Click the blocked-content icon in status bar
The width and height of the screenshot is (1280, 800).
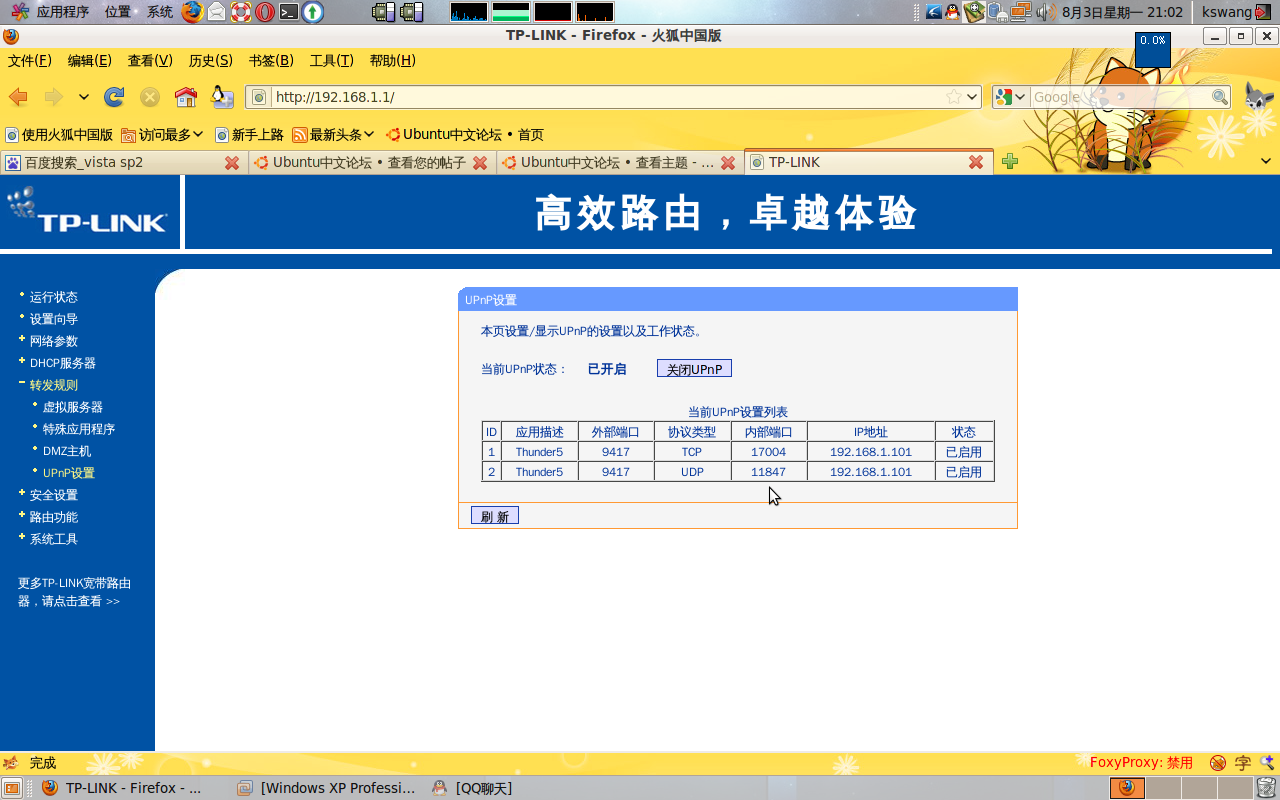click(1217, 763)
